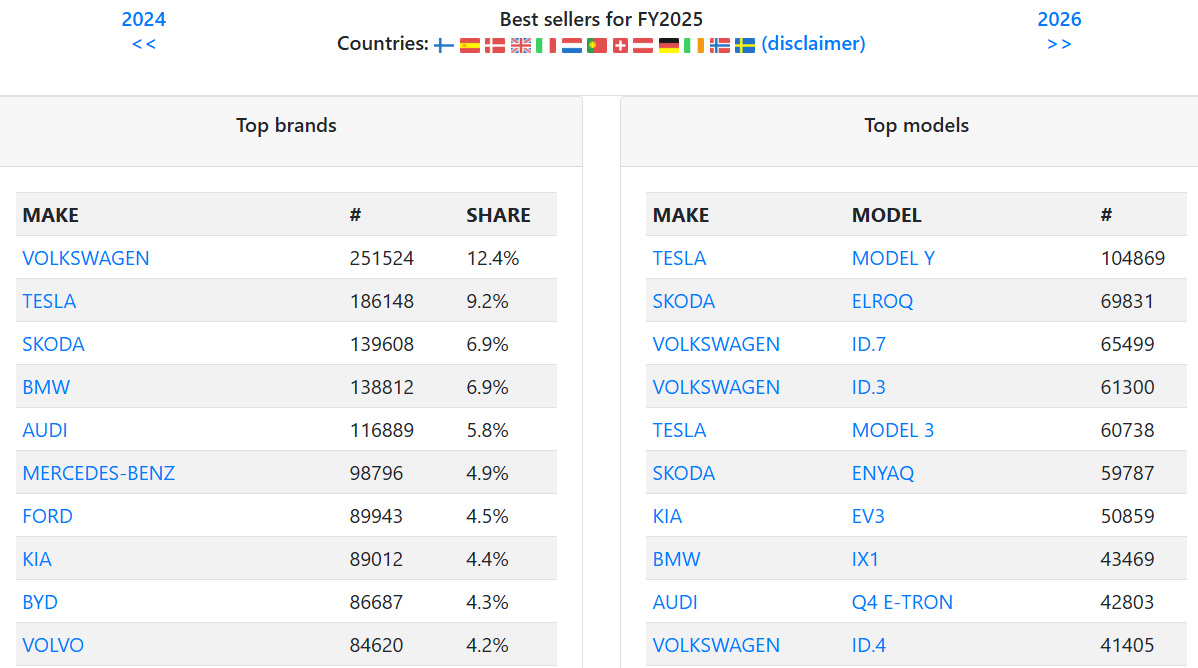Open the Q4 E-TRON model link

pyautogui.click(x=902, y=602)
